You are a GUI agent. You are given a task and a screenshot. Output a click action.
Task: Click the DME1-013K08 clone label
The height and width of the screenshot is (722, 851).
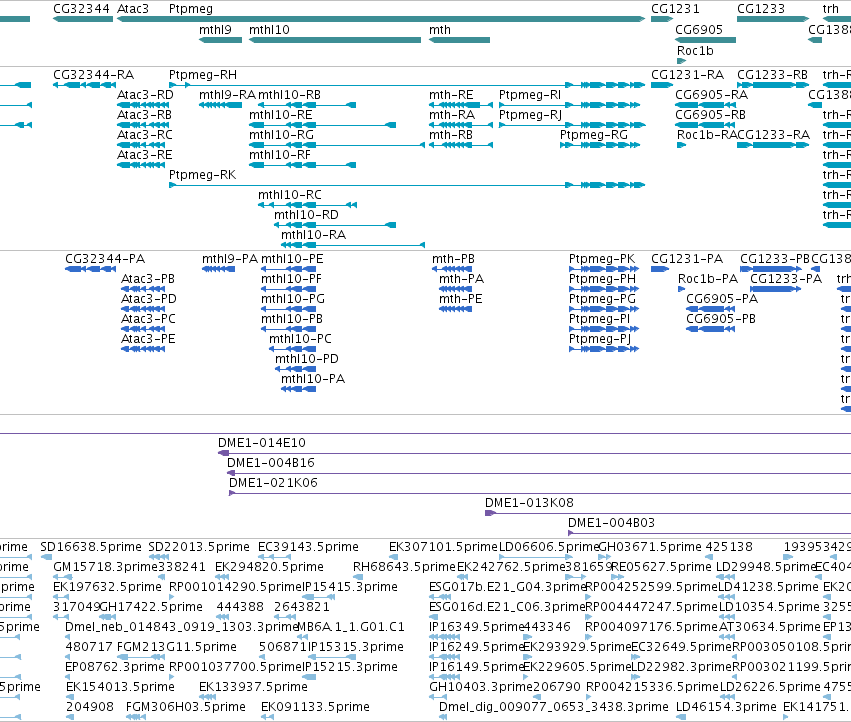[529, 503]
